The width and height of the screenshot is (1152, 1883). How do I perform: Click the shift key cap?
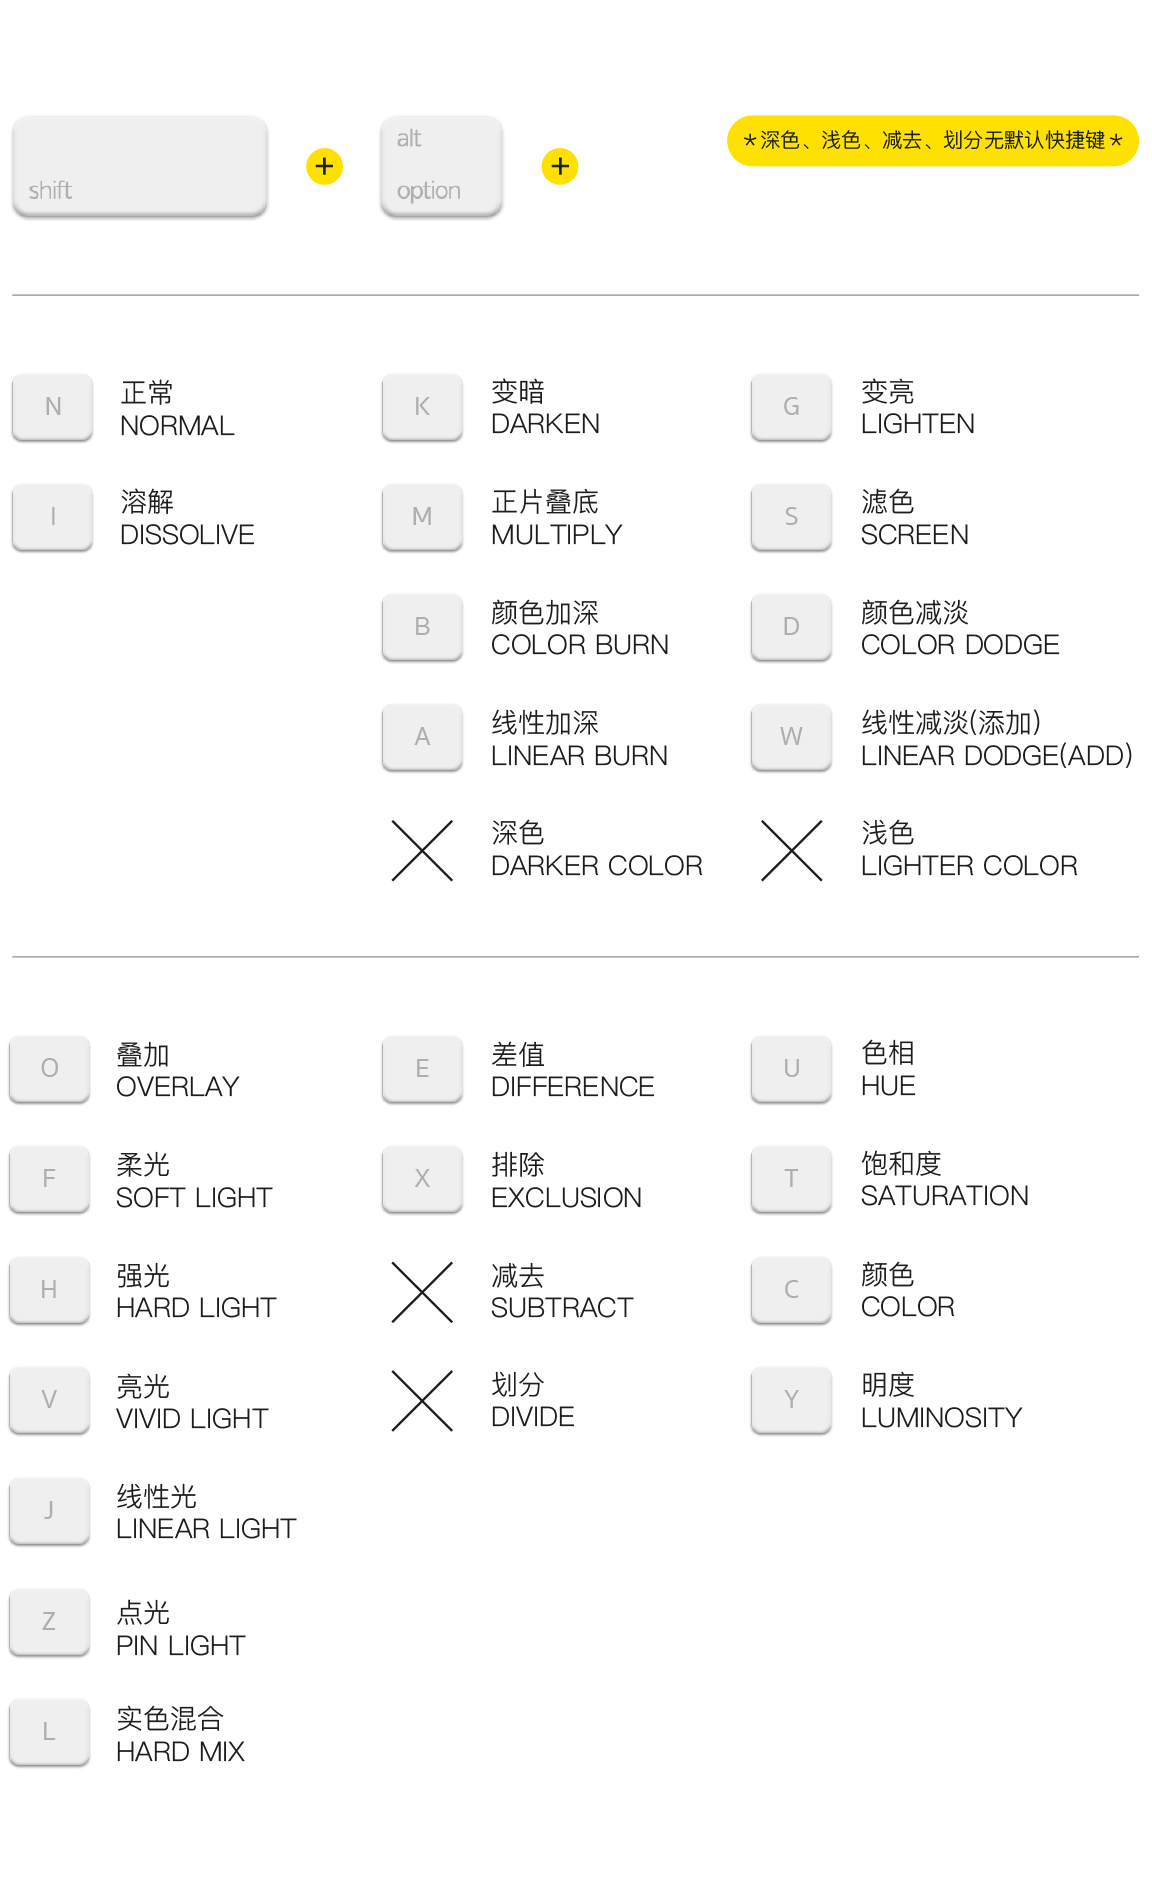(x=140, y=166)
